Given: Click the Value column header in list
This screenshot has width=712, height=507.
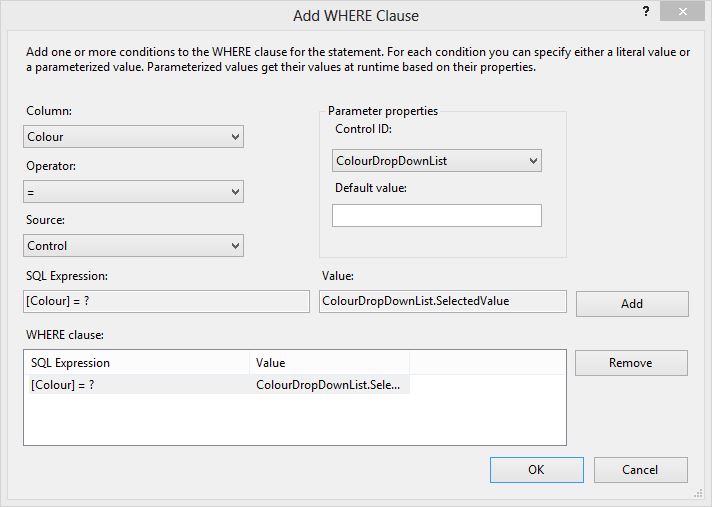Looking at the screenshot, I should [x=329, y=363].
